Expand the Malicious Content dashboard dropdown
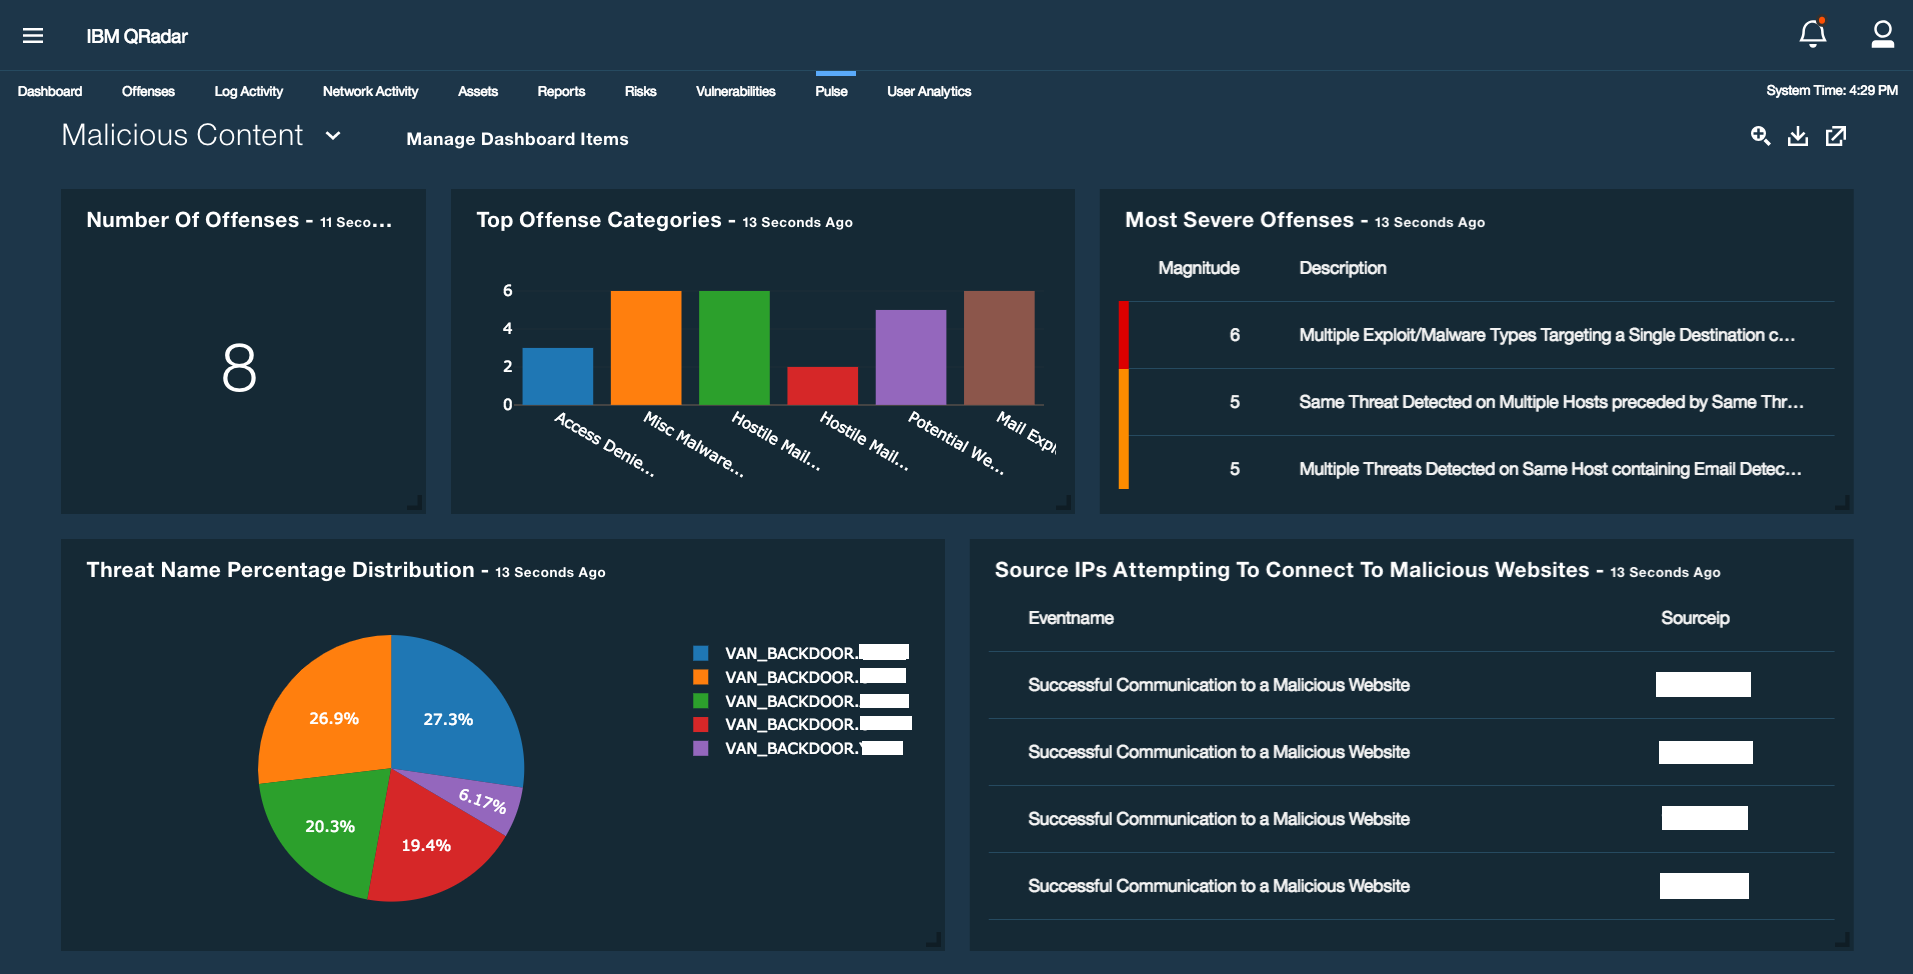 [x=333, y=136]
